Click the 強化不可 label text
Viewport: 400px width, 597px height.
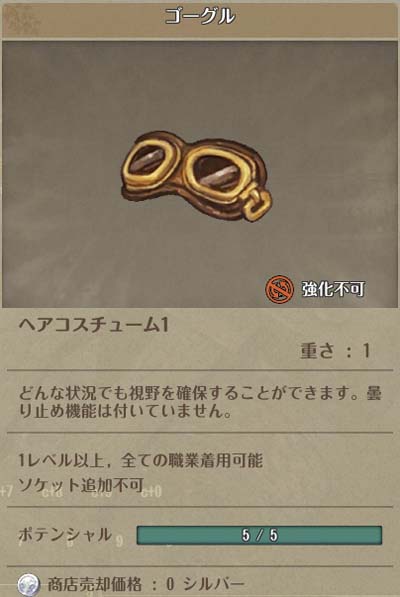(x=333, y=289)
